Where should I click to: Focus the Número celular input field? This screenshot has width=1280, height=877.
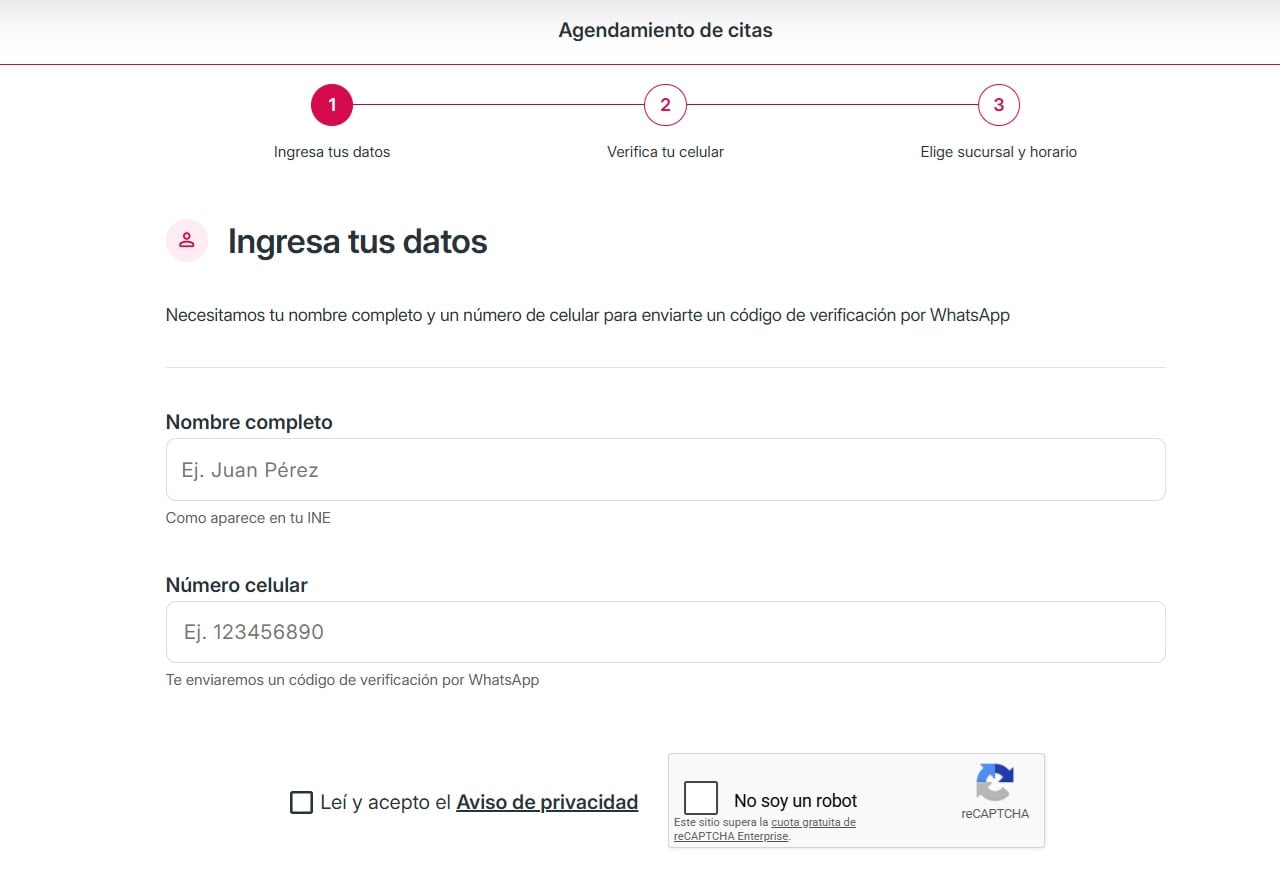665,631
